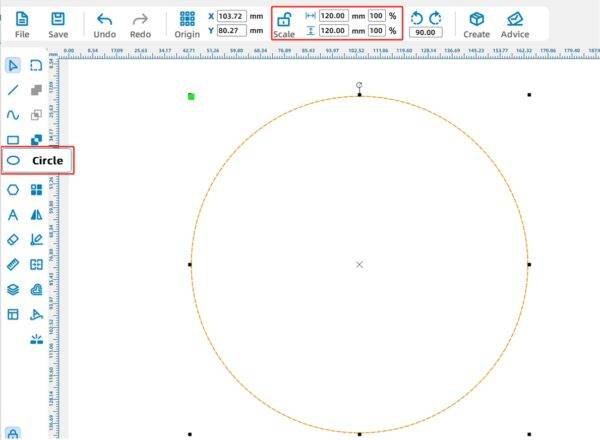Viewport: 600px width, 440px height.
Task: Click the X position input field
Action: [232, 17]
